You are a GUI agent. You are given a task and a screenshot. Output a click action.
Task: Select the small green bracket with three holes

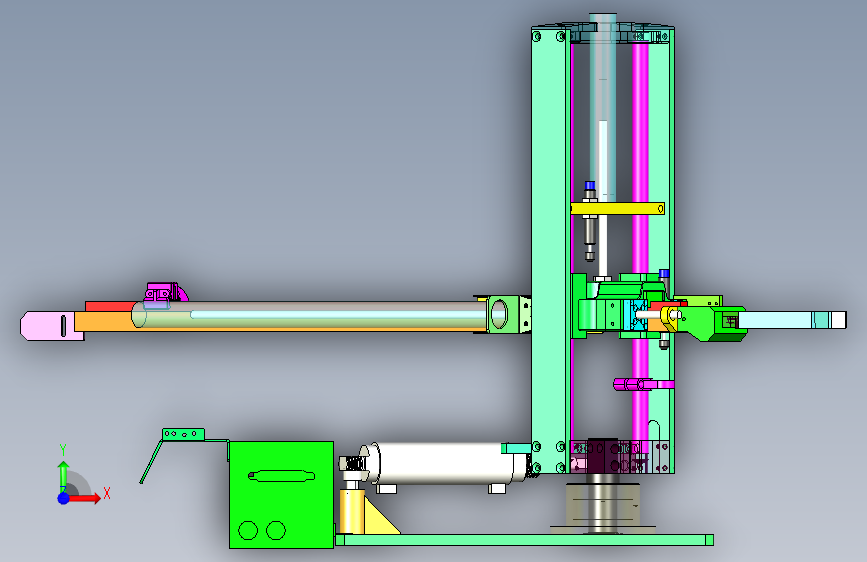tap(183, 434)
